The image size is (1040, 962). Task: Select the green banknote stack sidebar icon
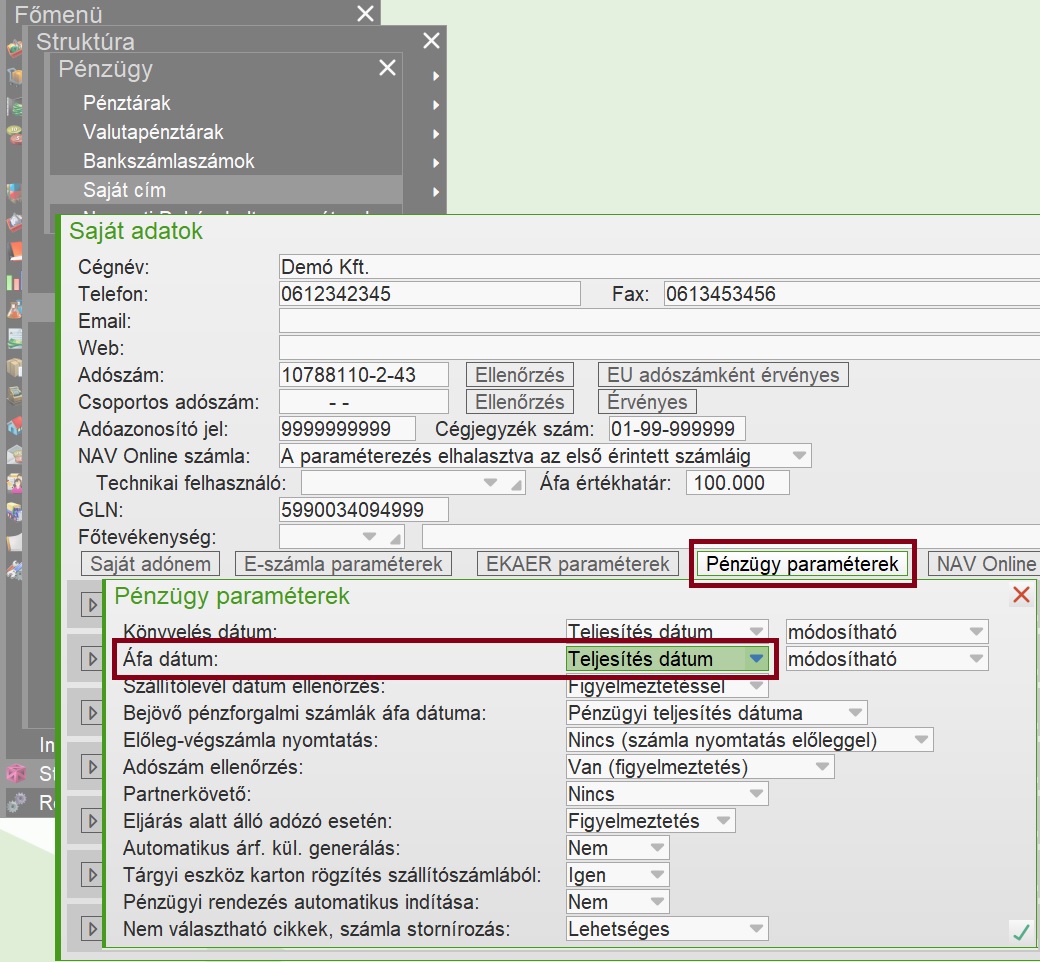click(14, 106)
